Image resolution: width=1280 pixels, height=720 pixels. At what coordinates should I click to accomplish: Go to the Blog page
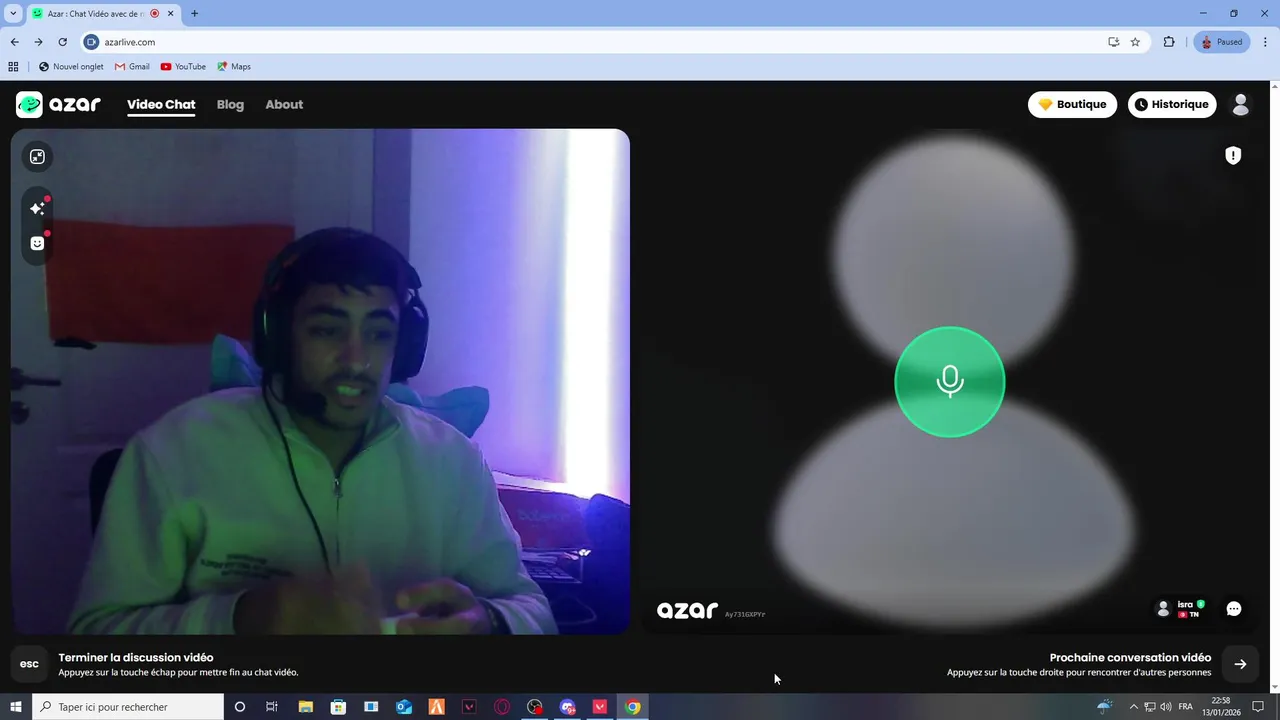pyautogui.click(x=230, y=104)
